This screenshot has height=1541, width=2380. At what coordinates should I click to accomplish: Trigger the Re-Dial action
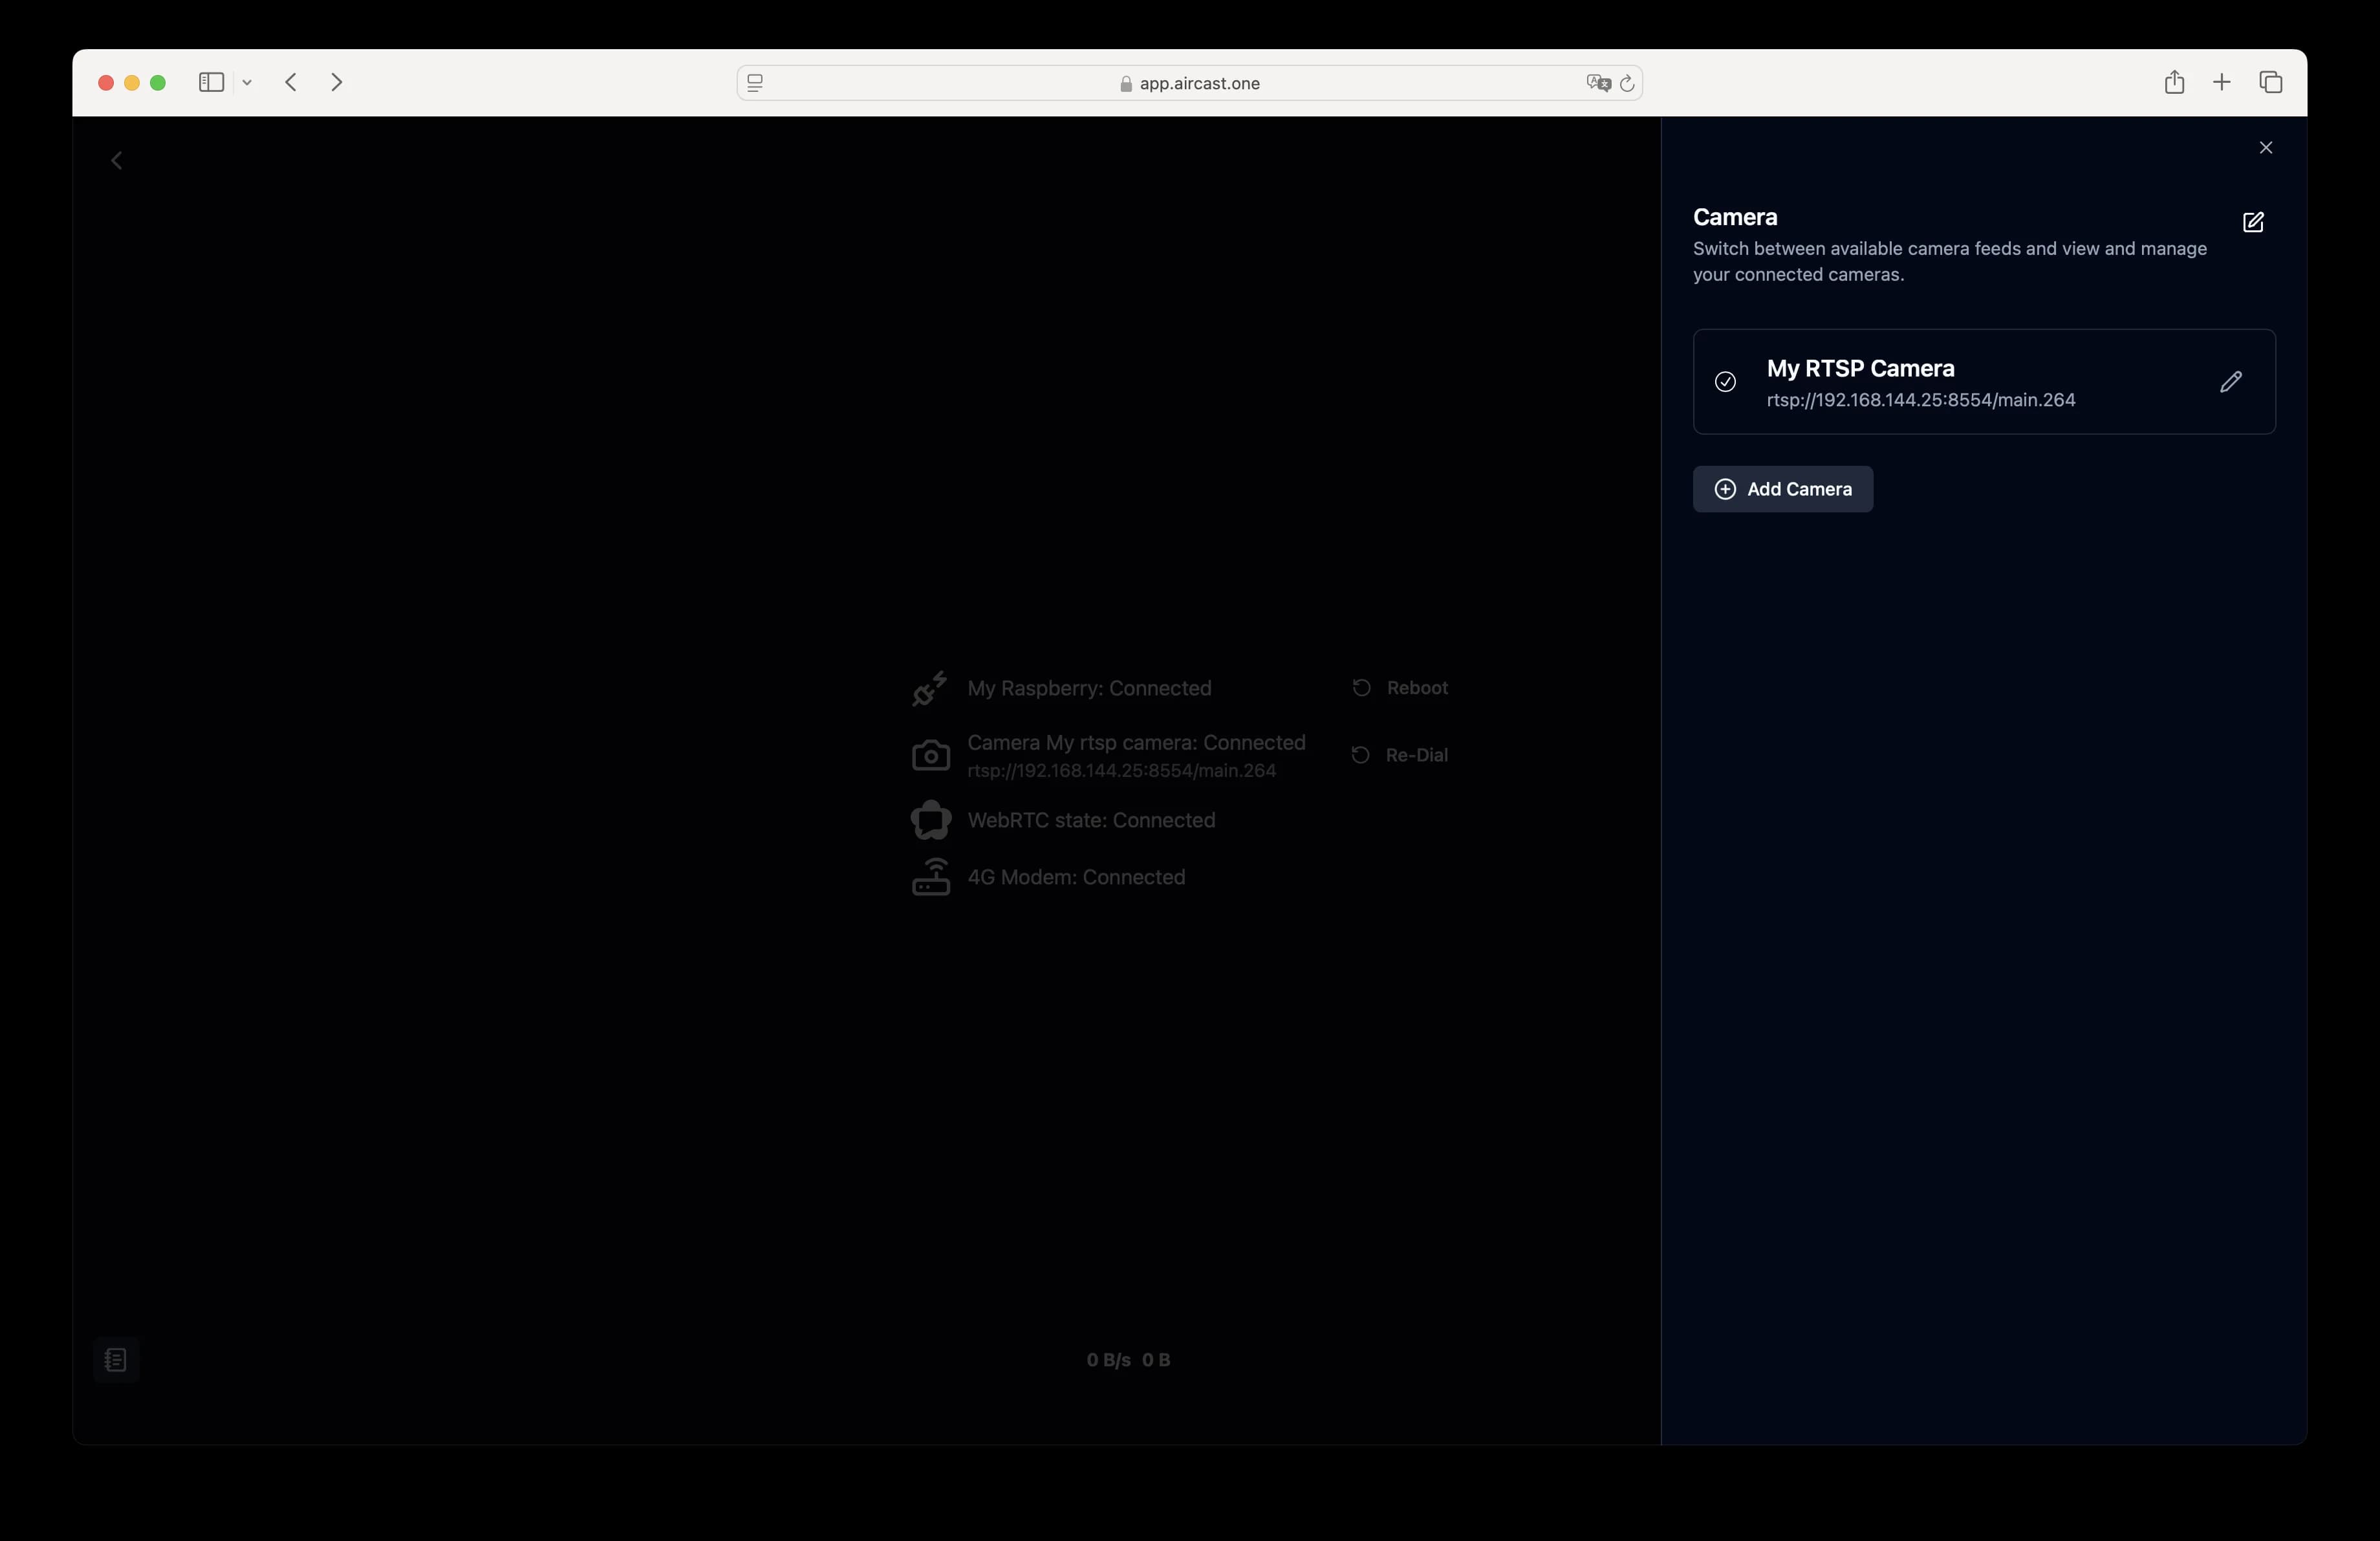1399,754
